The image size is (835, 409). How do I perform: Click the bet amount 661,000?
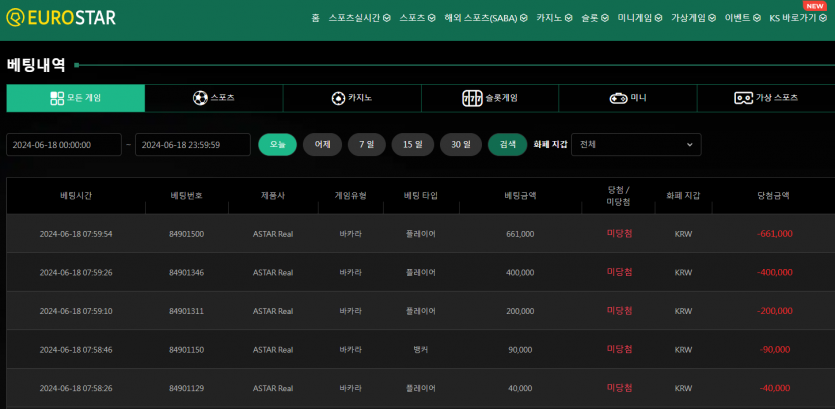coord(520,234)
